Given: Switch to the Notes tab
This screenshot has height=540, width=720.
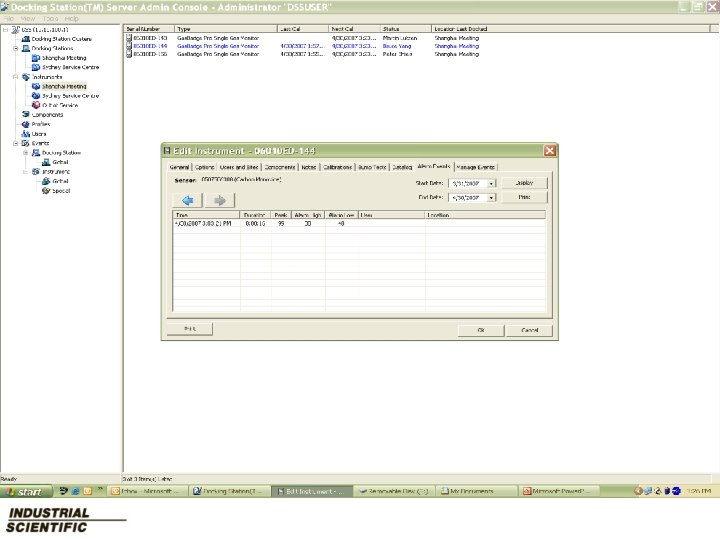Looking at the screenshot, I should tap(309, 167).
